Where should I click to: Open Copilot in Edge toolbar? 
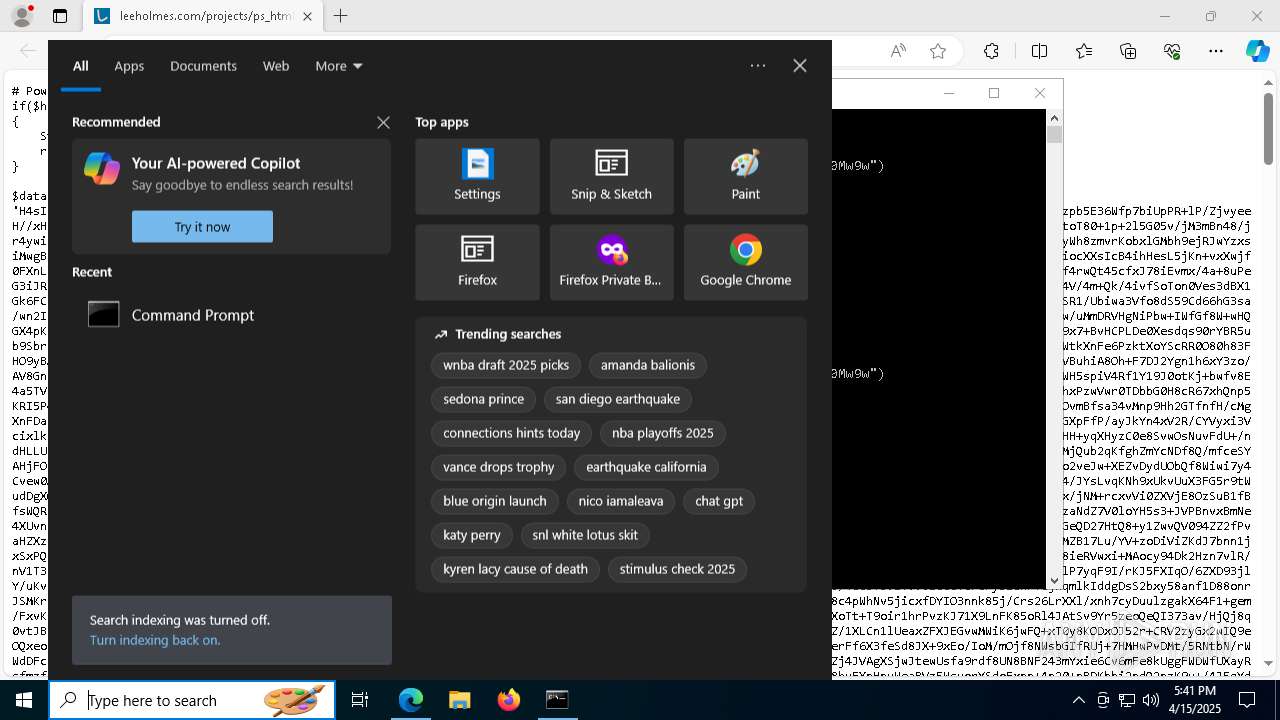pos(1257,51)
